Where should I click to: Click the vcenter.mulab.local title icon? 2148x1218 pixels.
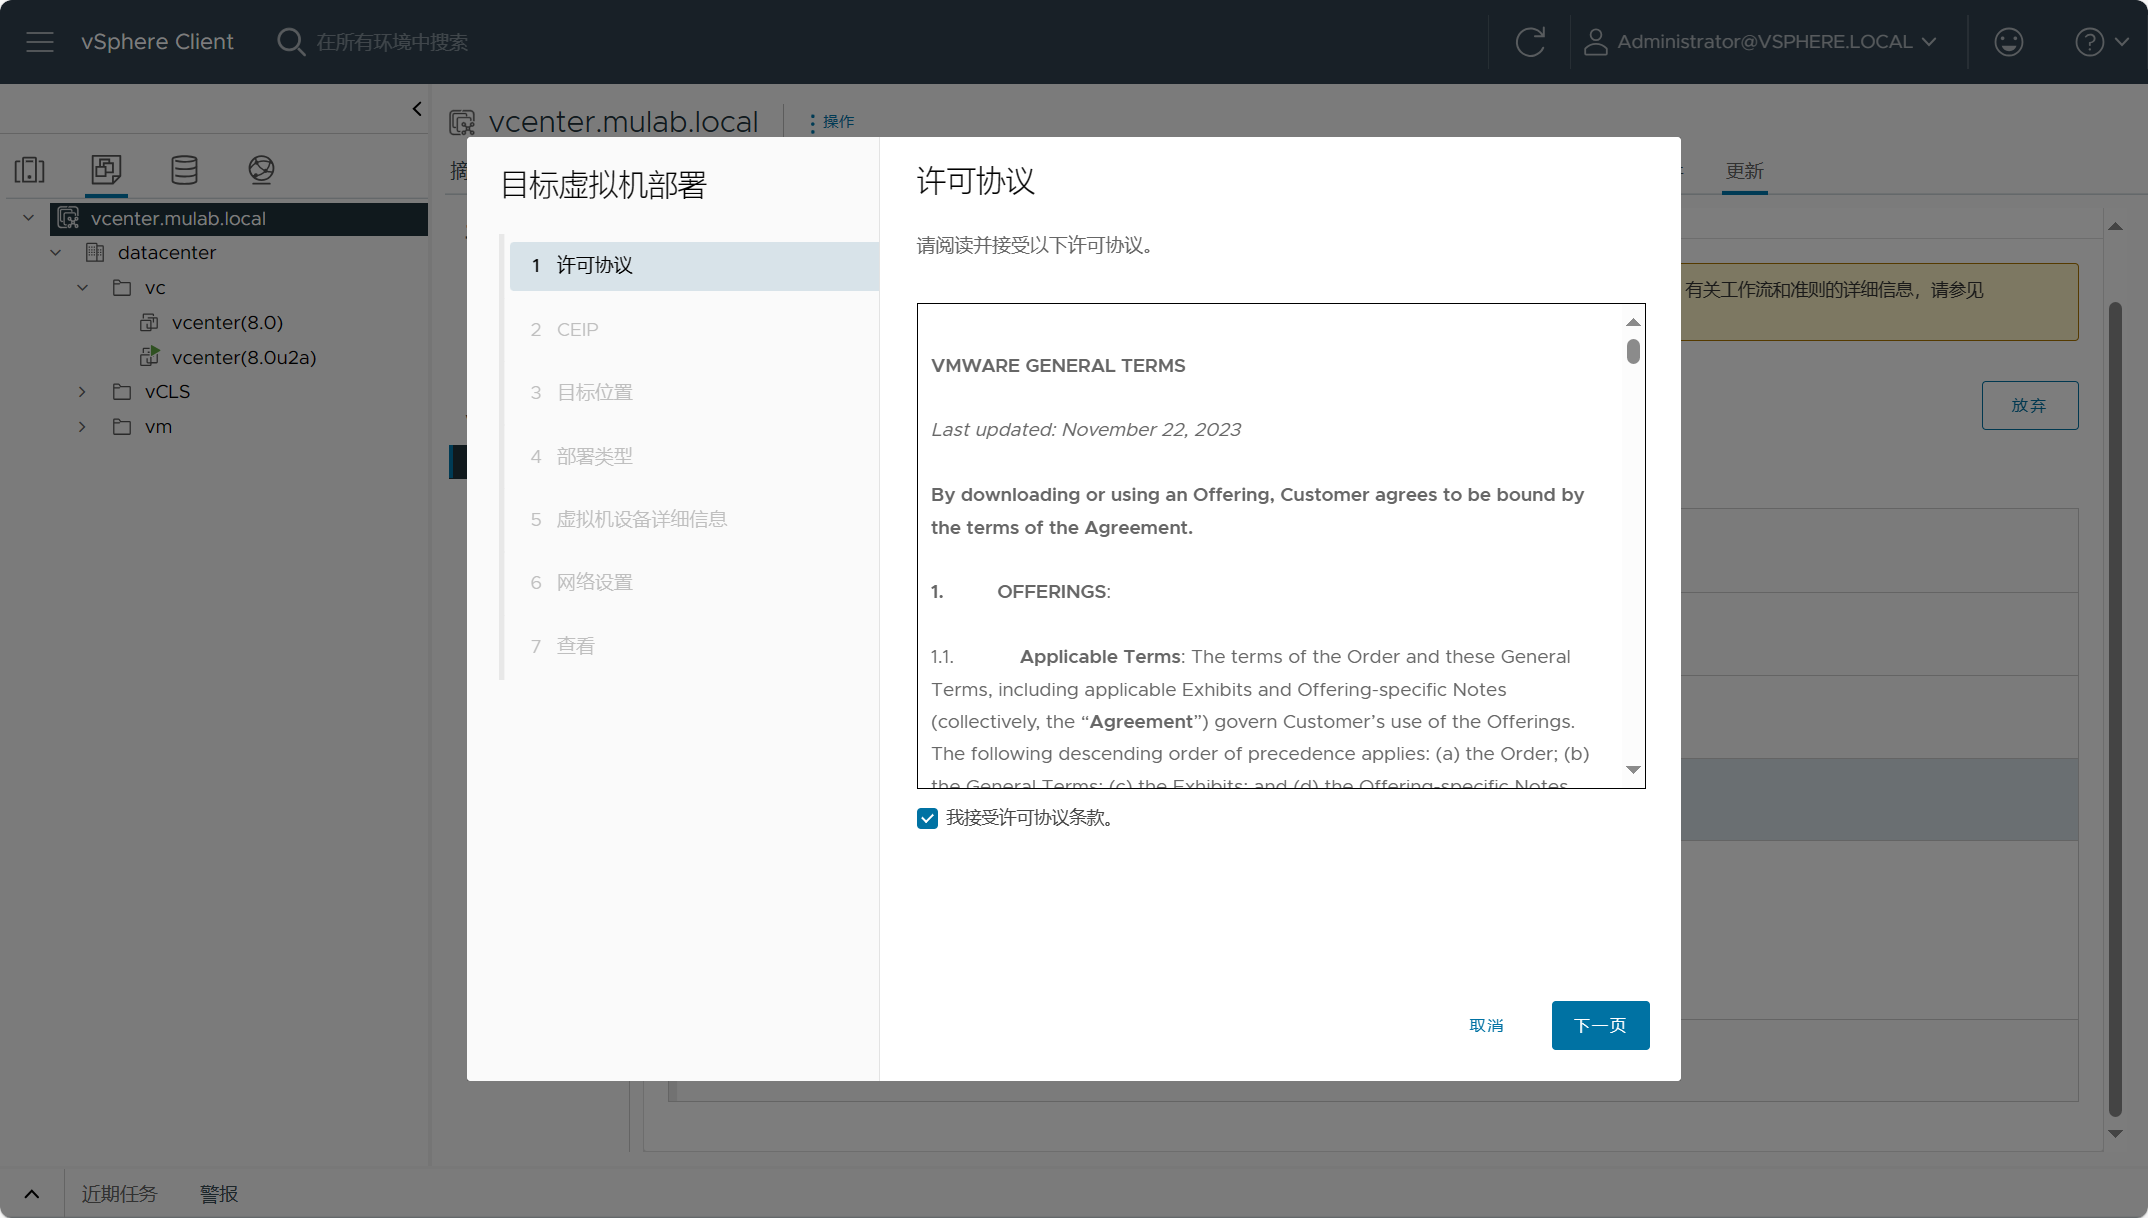point(462,122)
